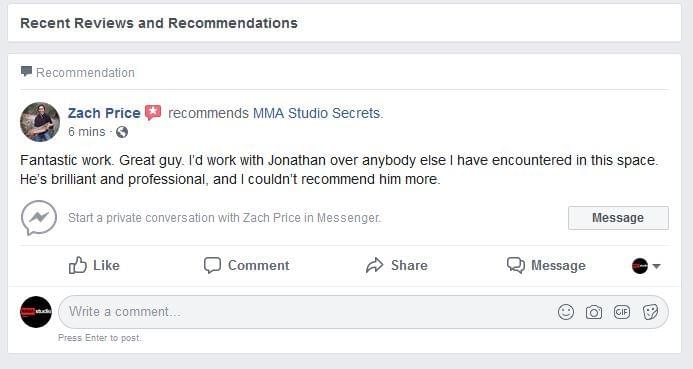The height and width of the screenshot is (369, 693).
Task: Open the emoji picker smiley icon
Action: (566, 312)
